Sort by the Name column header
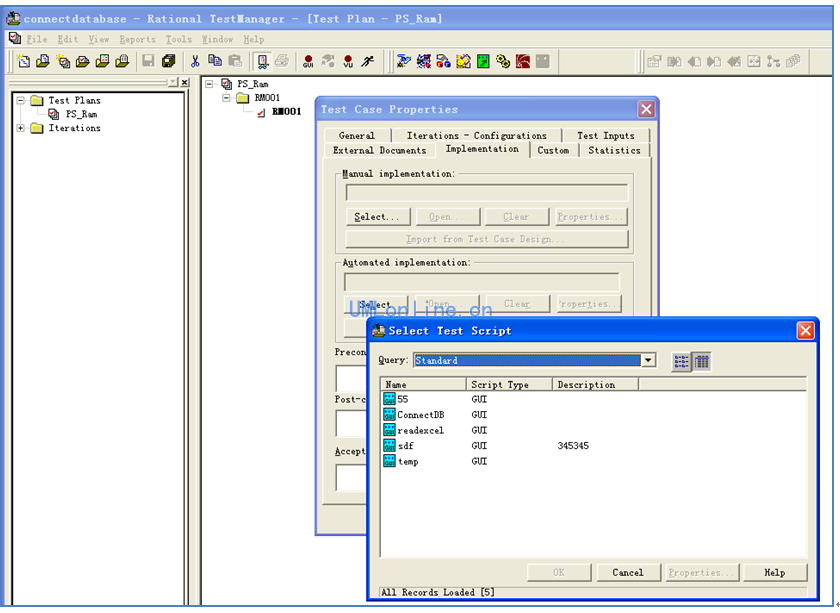The width and height of the screenshot is (840, 613). point(423,384)
